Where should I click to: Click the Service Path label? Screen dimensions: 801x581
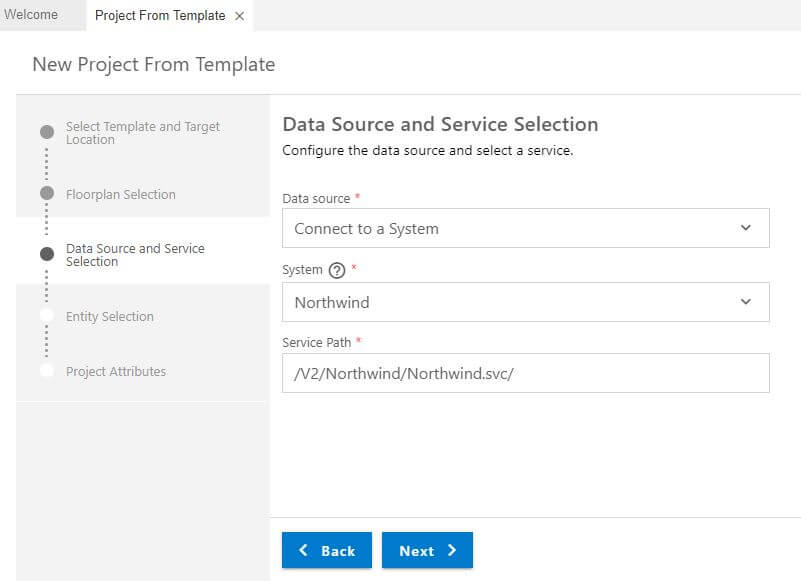coord(317,342)
